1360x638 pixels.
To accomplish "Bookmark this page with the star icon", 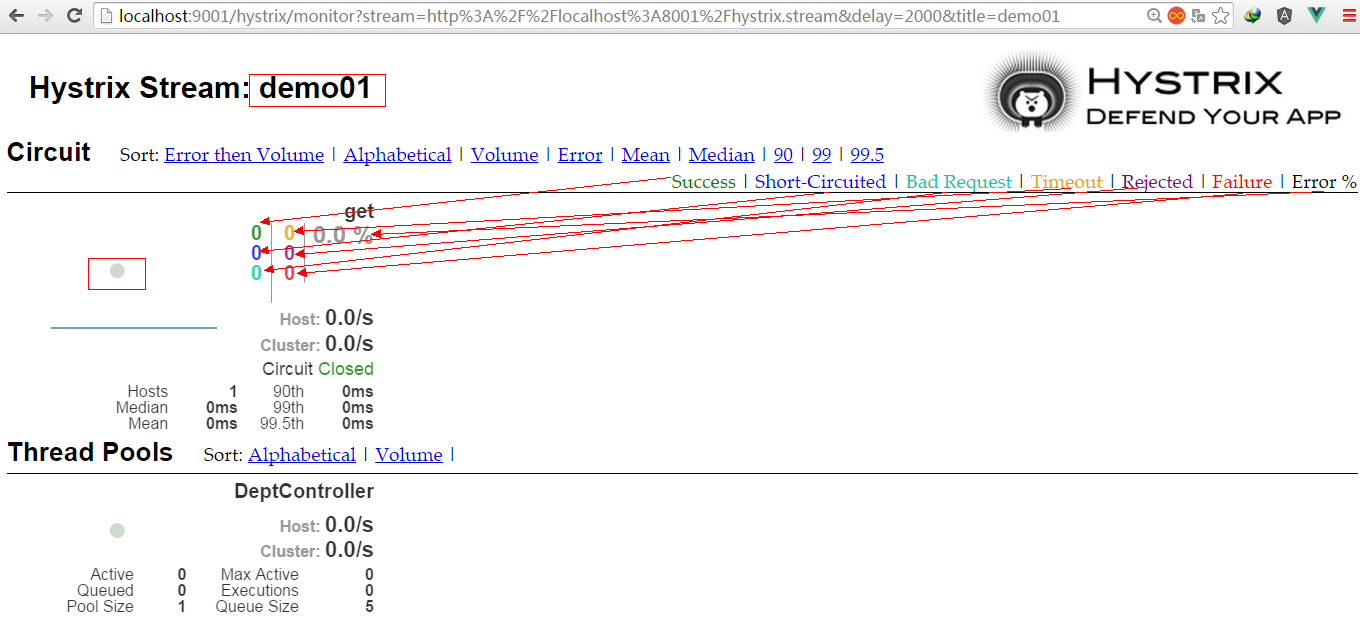I will 1220,16.
